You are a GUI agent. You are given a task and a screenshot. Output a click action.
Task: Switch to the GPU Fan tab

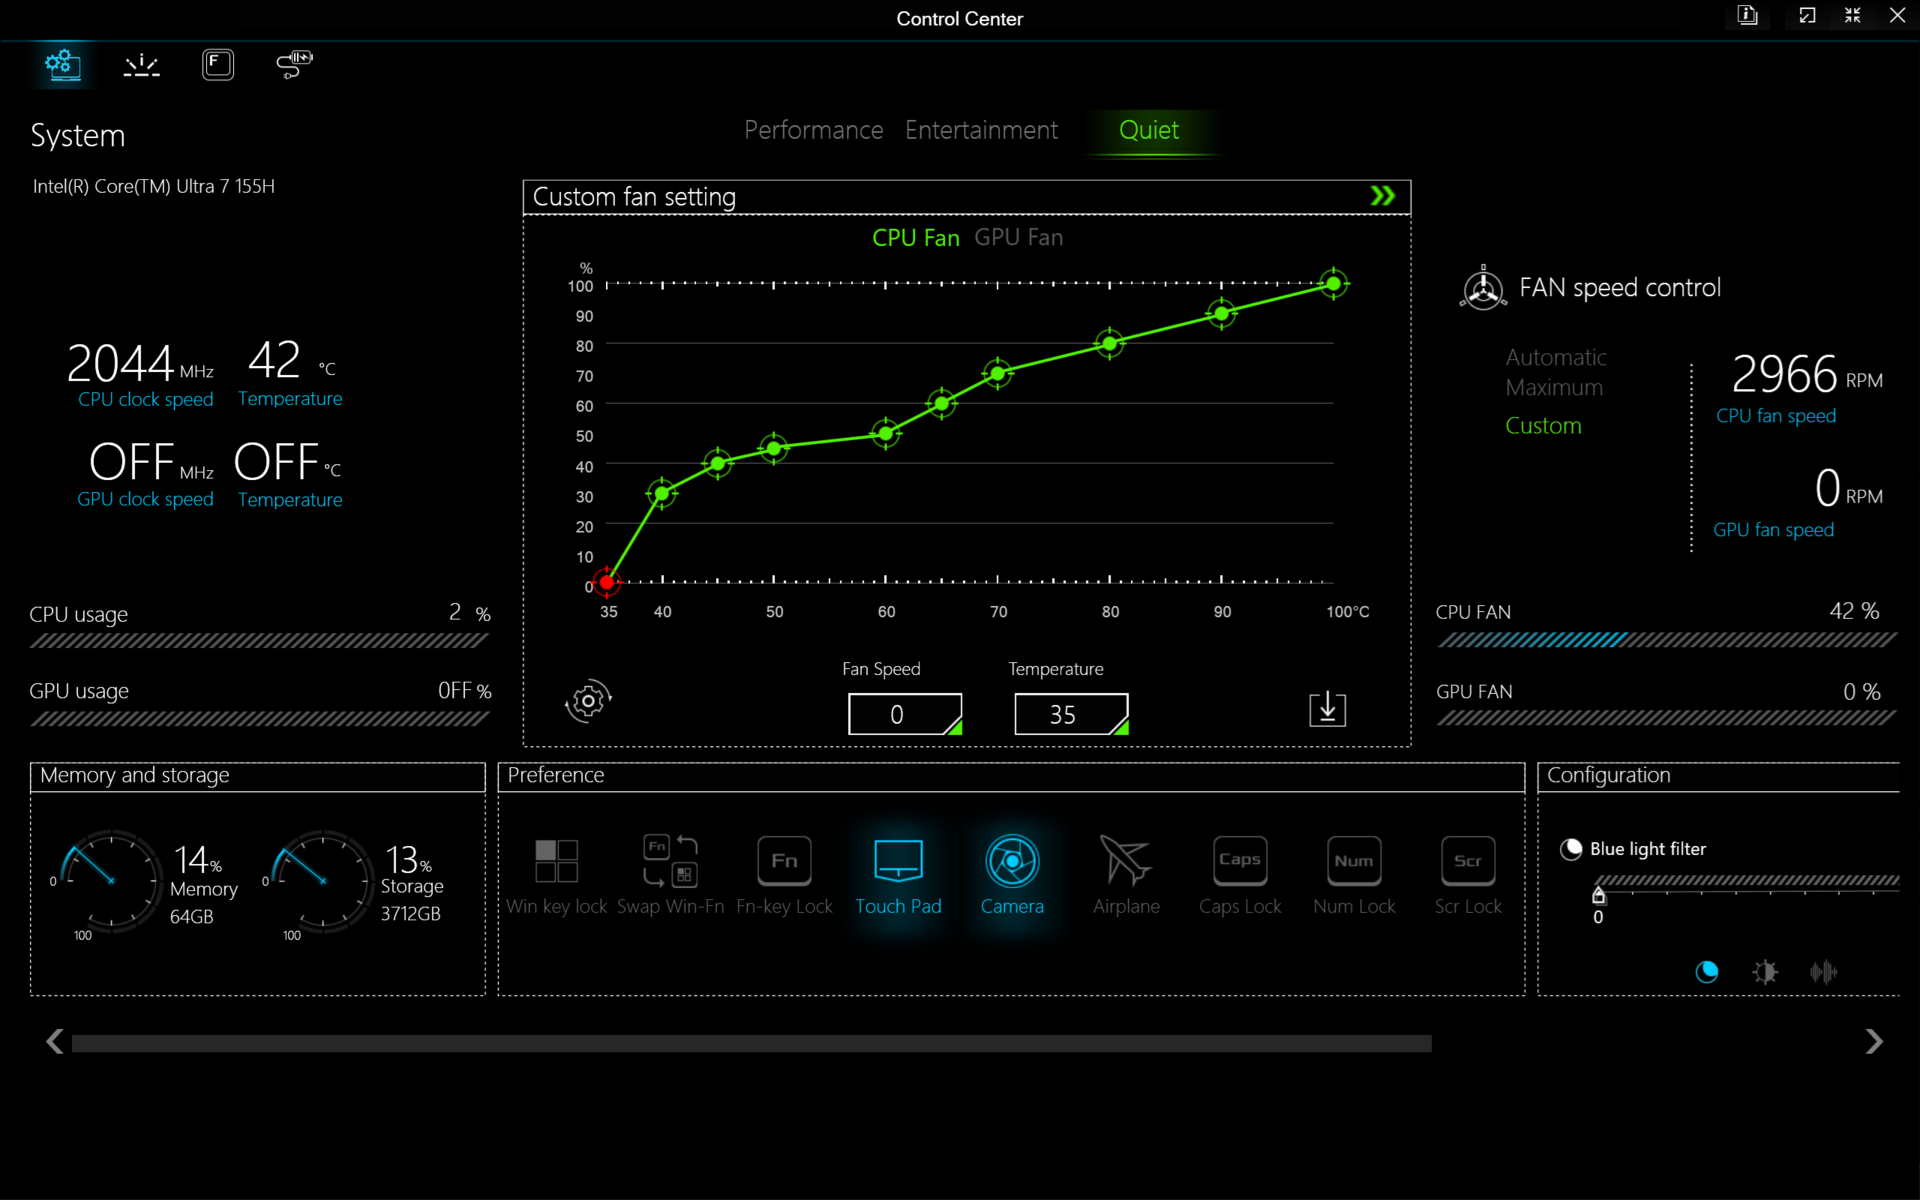click(1018, 237)
